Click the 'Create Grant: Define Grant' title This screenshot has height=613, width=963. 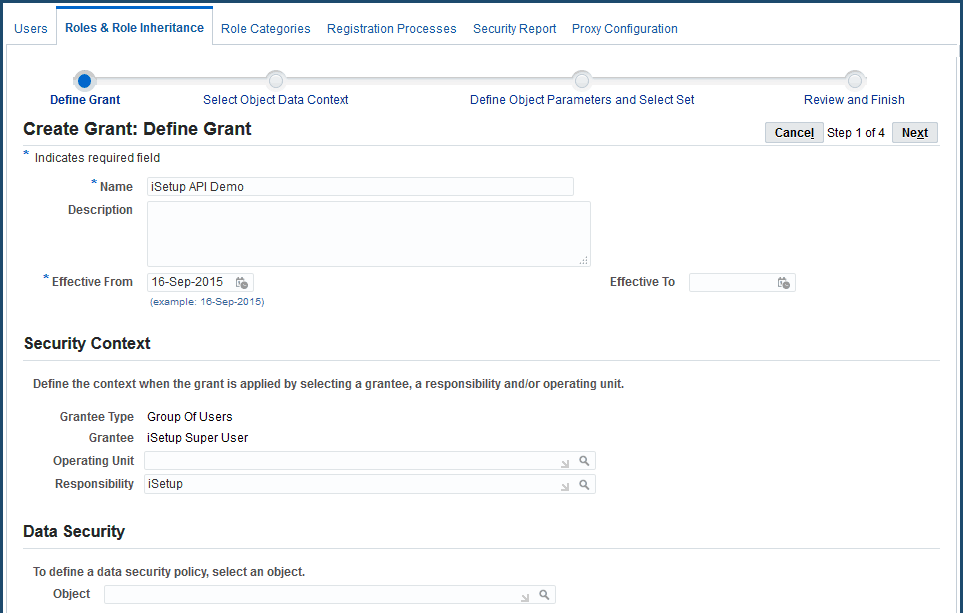138,129
